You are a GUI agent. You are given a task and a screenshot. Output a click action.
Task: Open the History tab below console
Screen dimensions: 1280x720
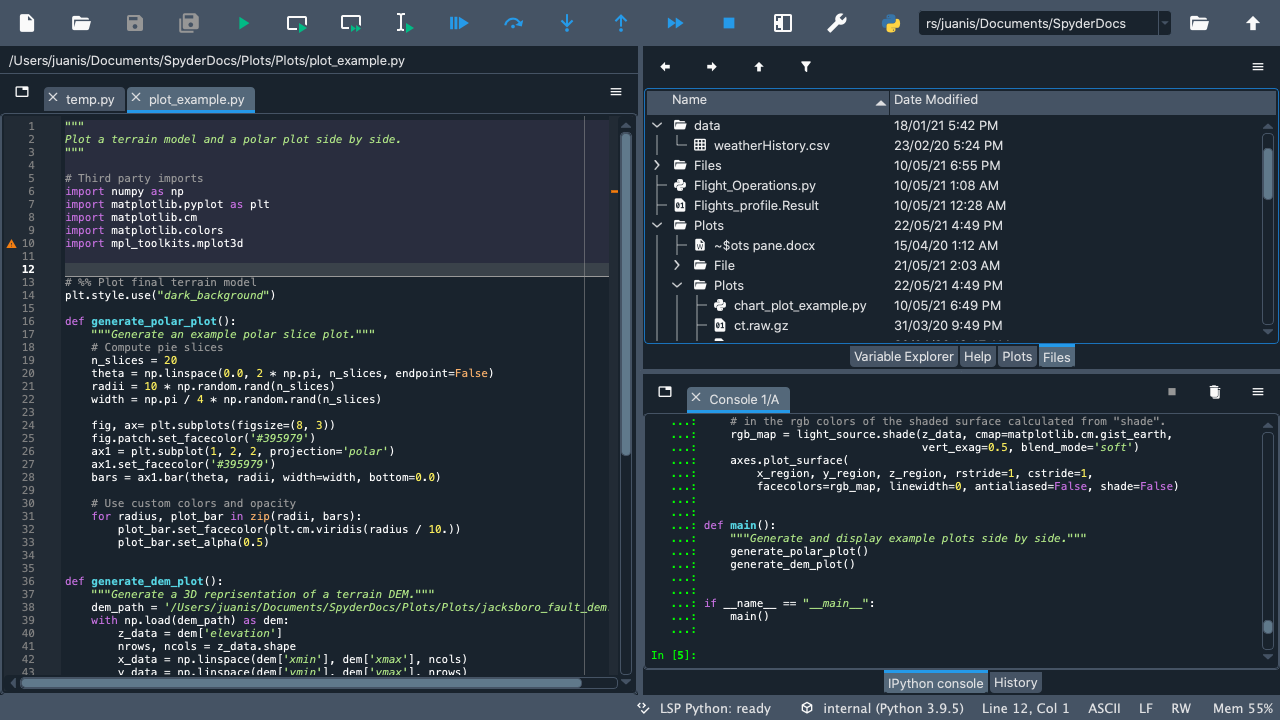(x=1015, y=683)
